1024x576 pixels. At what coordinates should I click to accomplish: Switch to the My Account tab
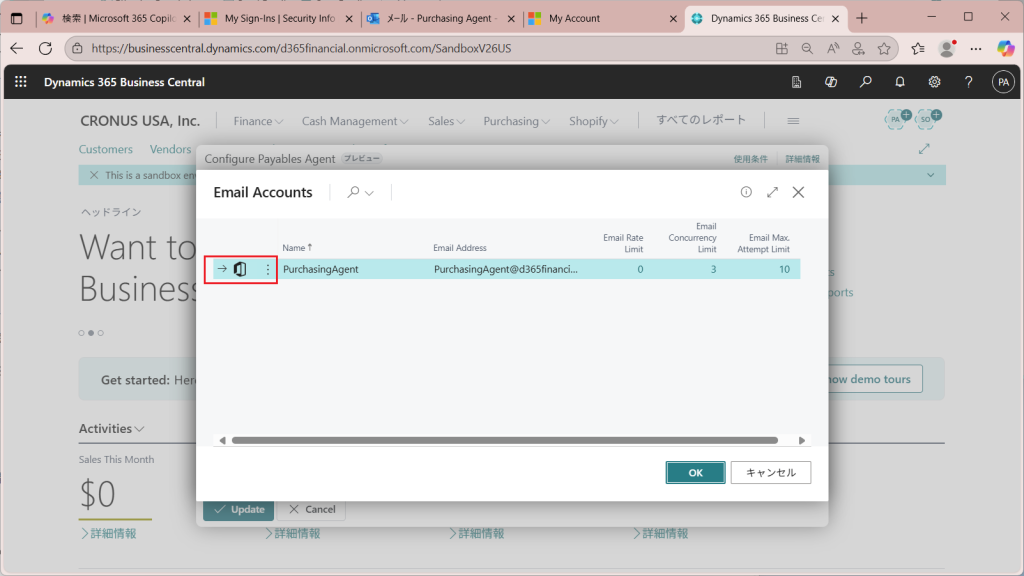[x=603, y=18]
